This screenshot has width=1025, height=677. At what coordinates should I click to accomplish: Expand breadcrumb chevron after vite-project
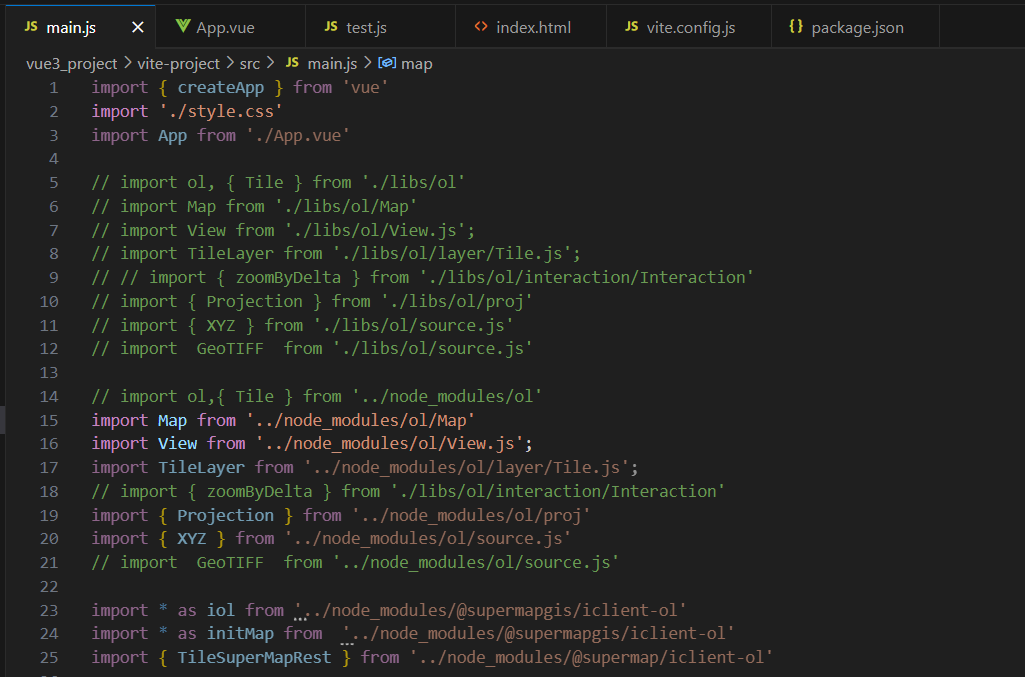point(230,63)
